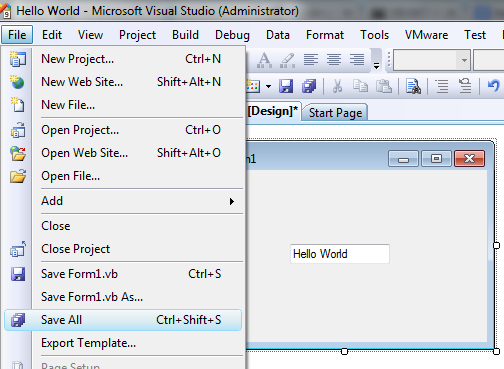504x369 pixels.
Task: Click the Save icon in toolbar
Action: pos(286,86)
